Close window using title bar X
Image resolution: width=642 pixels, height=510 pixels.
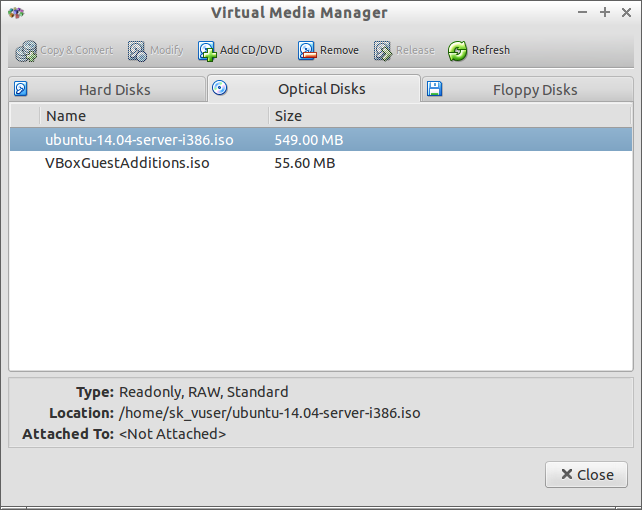626,13
